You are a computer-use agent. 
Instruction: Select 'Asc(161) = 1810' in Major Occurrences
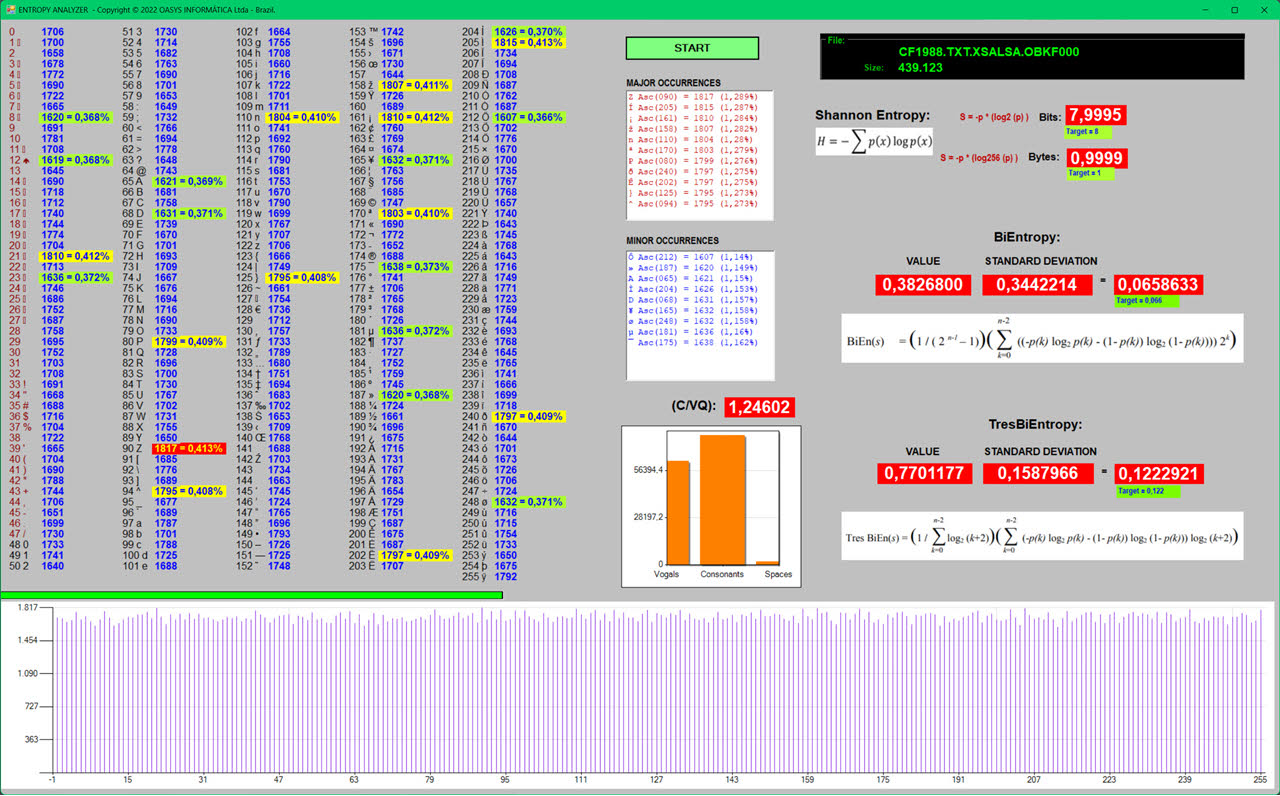690,118
